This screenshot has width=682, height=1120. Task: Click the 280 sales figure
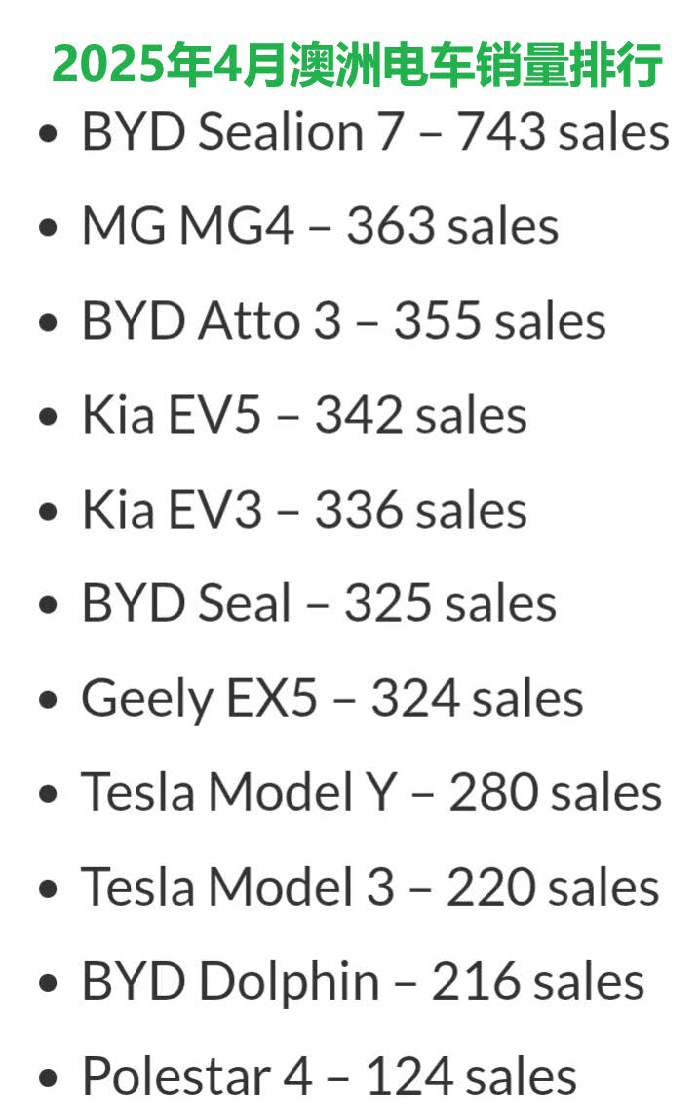(555, 792)
